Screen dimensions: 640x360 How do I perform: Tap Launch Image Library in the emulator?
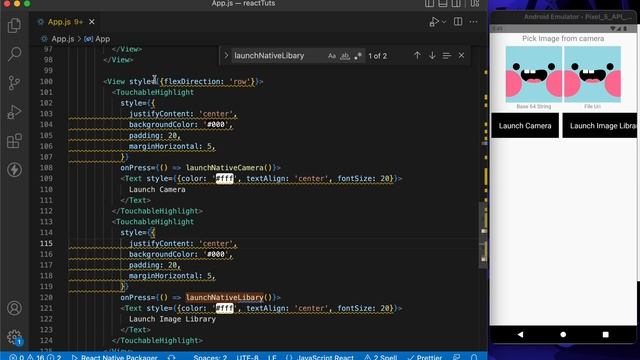click(x=600, y=126)
